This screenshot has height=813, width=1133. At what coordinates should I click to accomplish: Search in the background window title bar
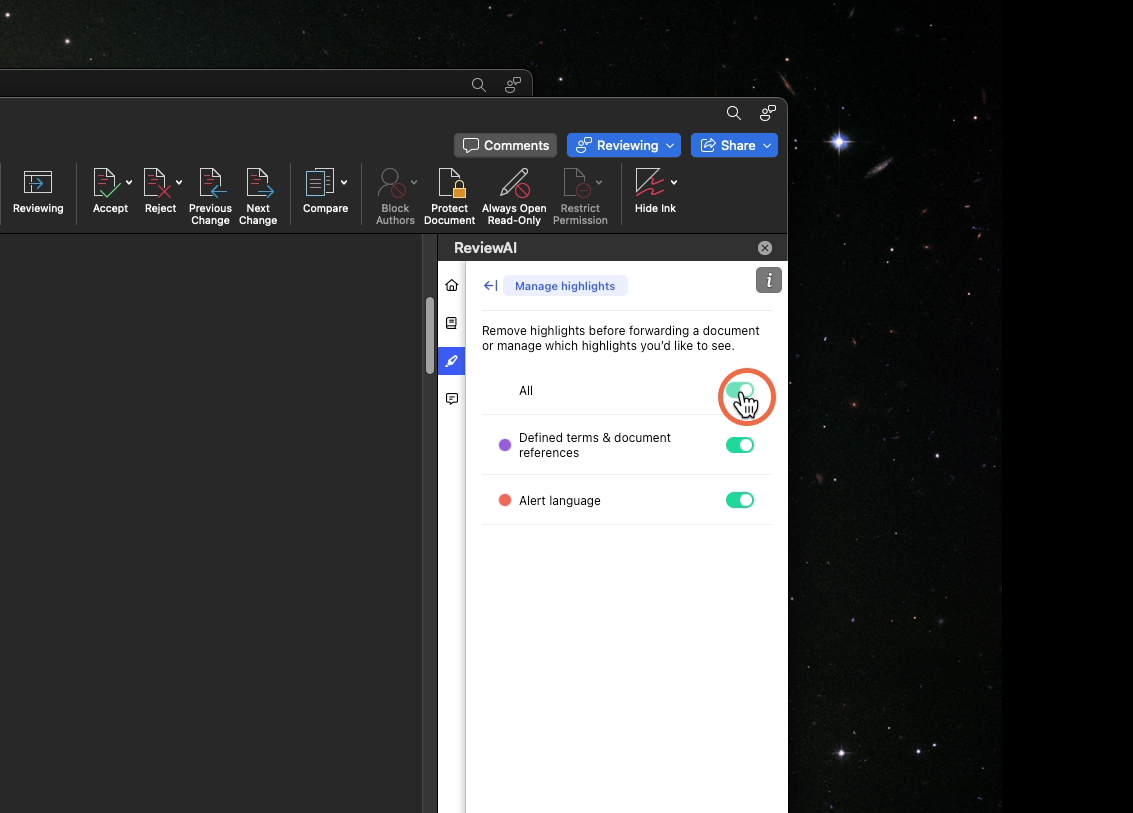478,85
